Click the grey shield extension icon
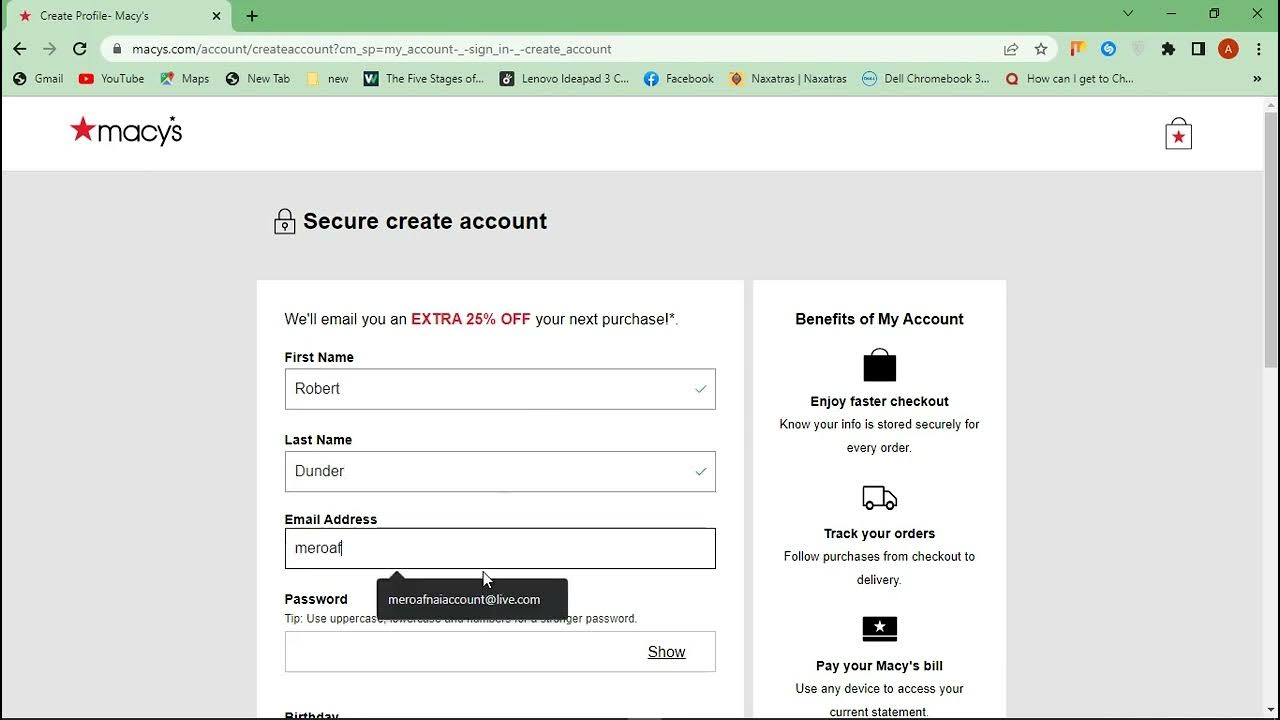 click(1138, 49)
